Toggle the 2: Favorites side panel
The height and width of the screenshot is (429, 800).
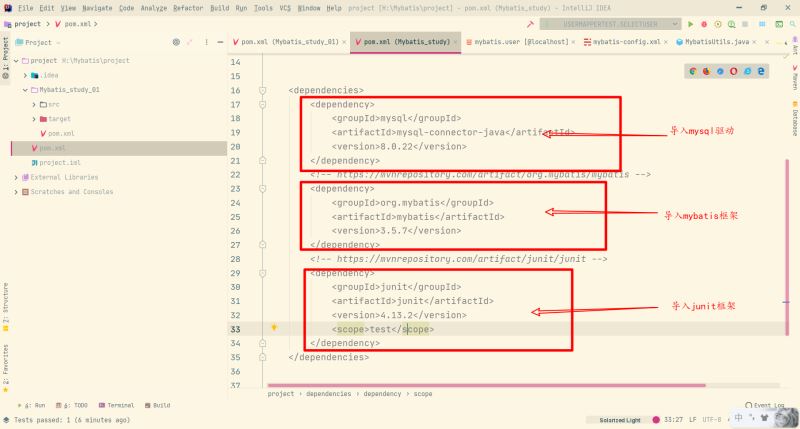click(6, 368)
